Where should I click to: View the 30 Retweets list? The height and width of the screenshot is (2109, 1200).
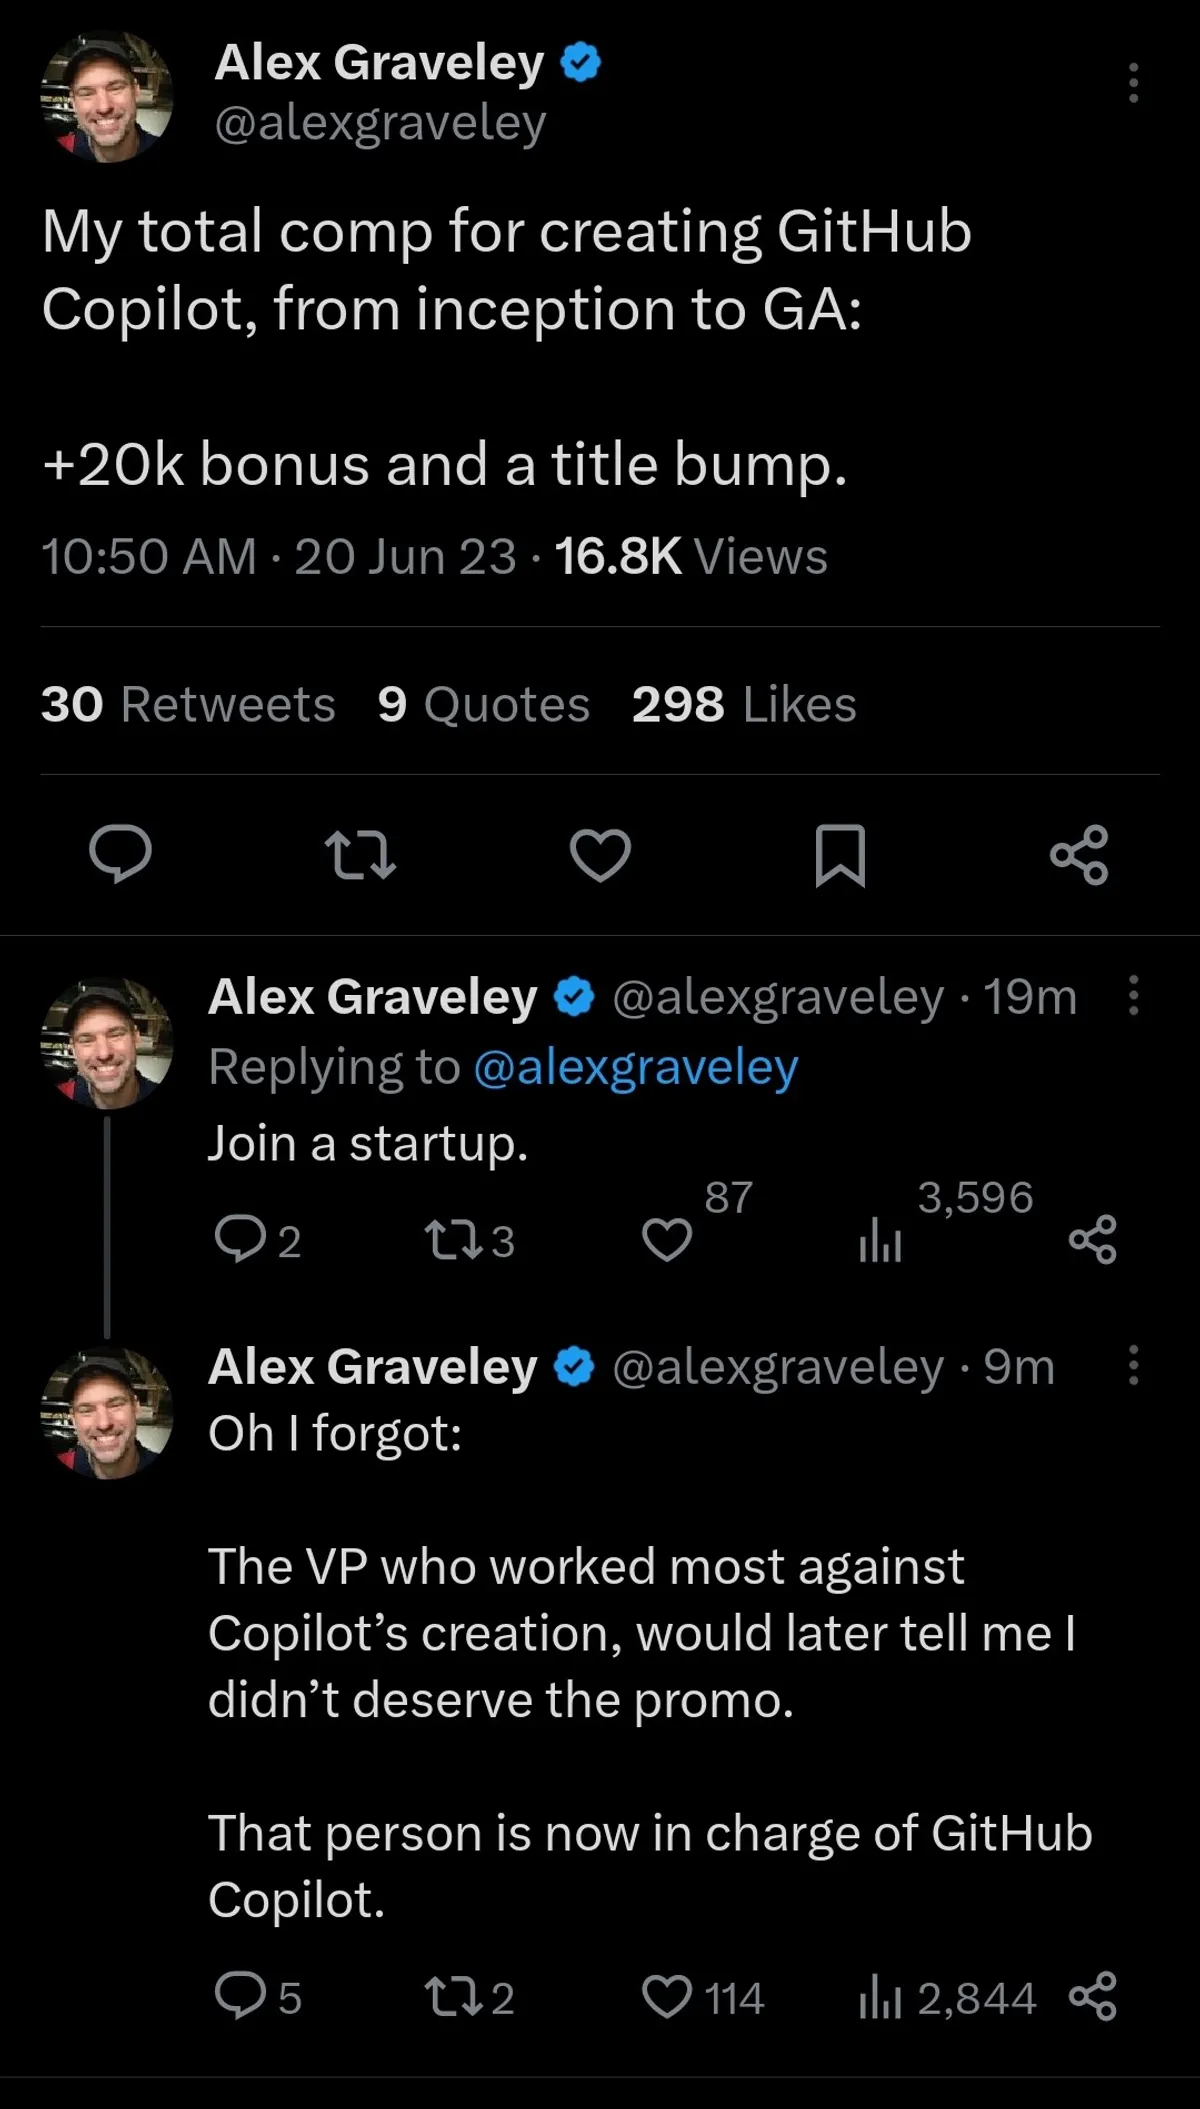[188, 704]
